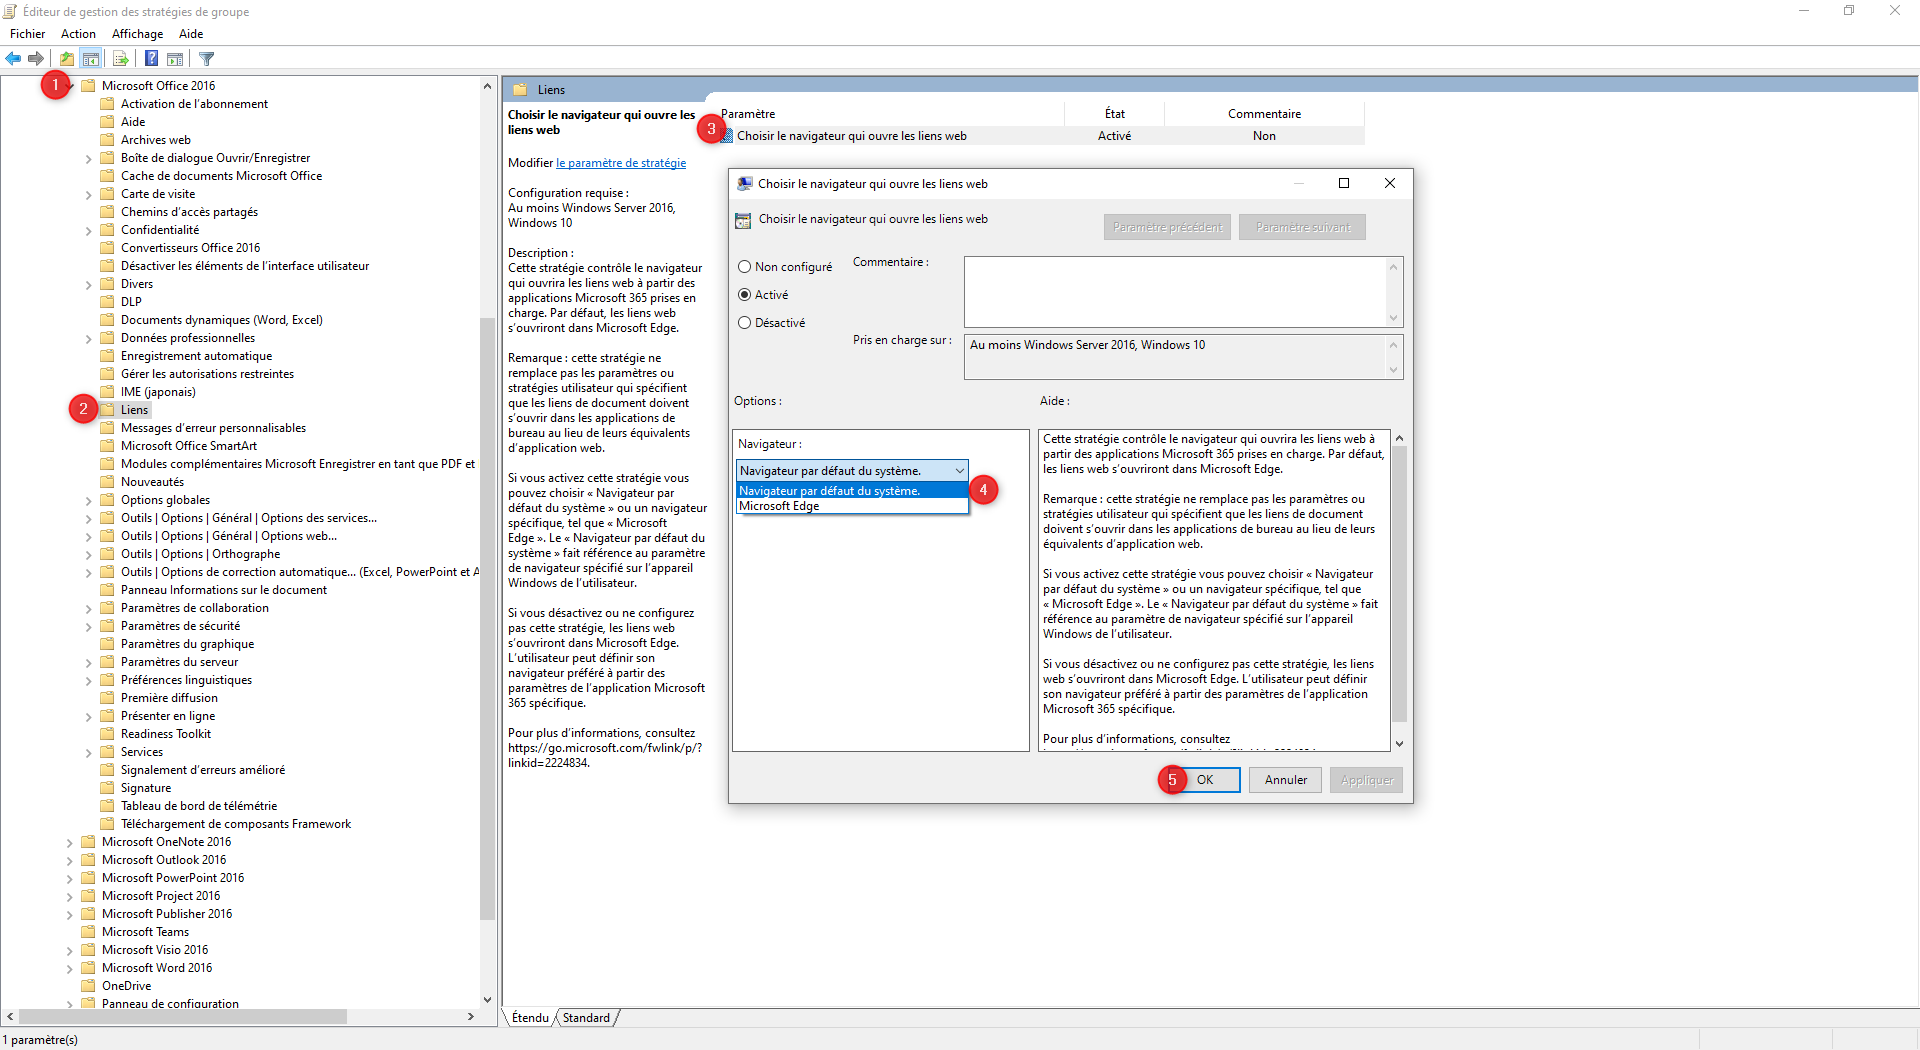The height and width of the screenshot is (1050, 1920).
Task: Expand the Divers tree node
Action: (88, 285)
